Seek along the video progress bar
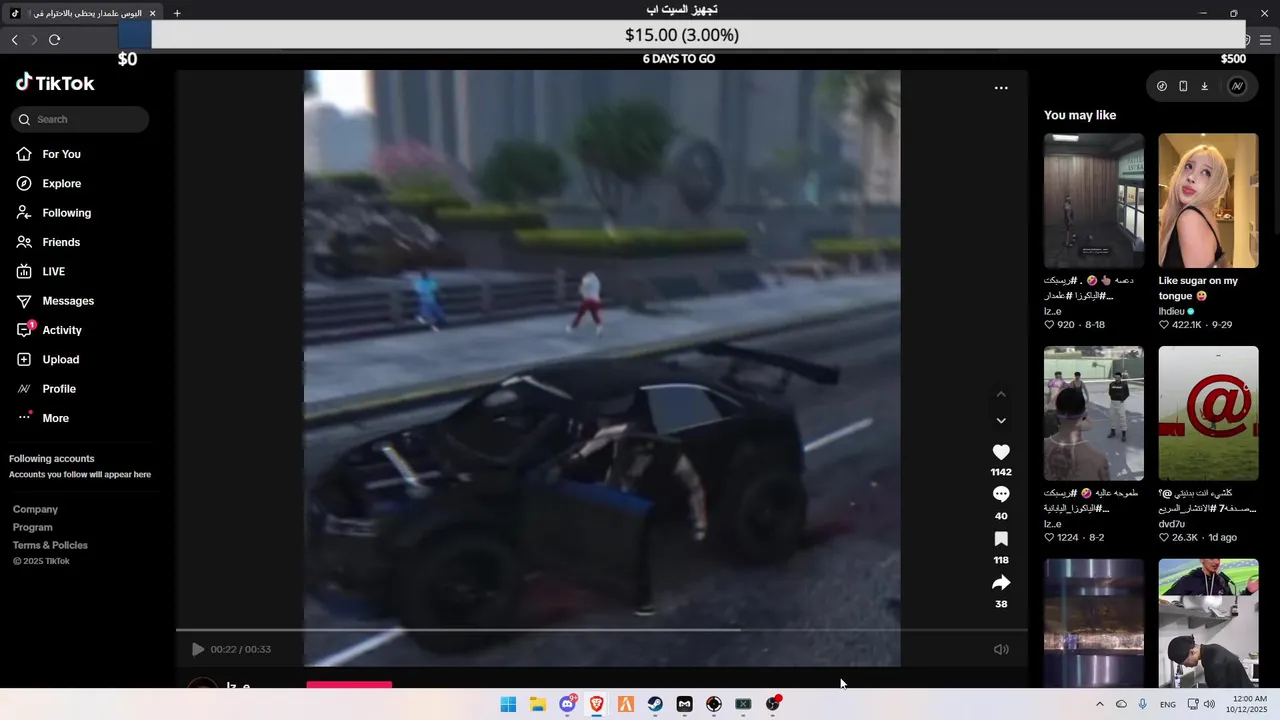This screenshot has height=720, width=1280. click(602, 630)
